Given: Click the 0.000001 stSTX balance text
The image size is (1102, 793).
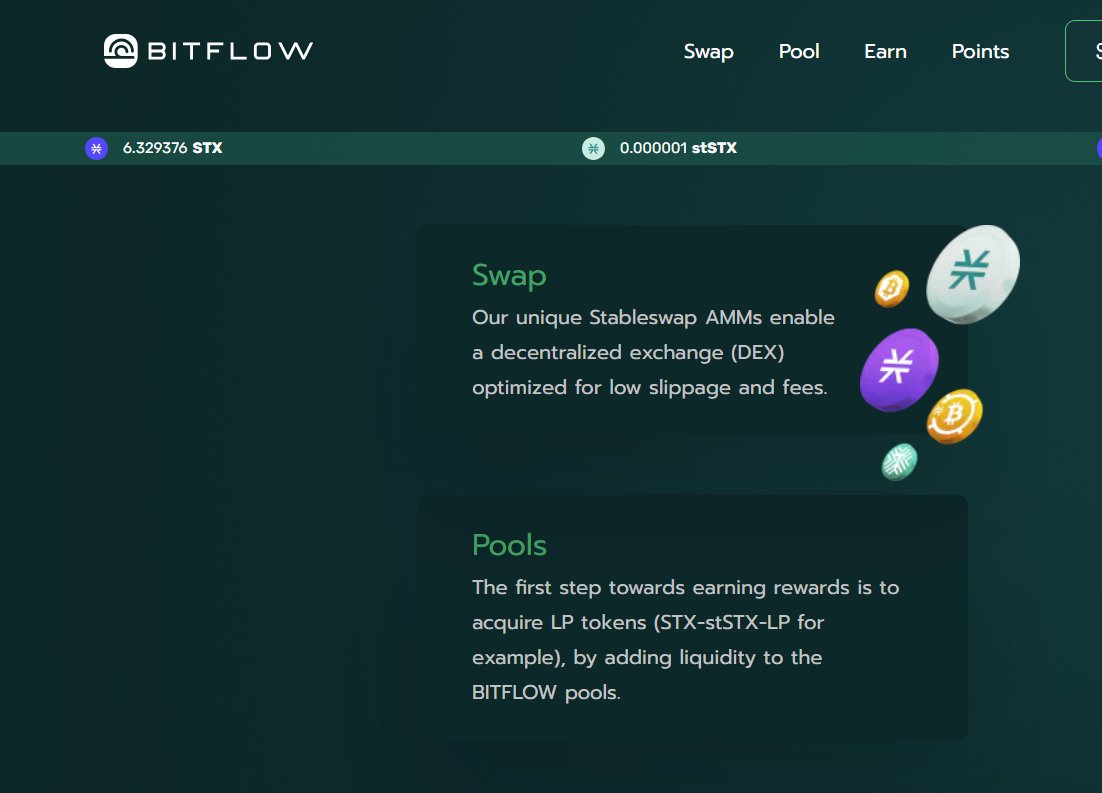Looking at the screenshot, I should (678, 148).
